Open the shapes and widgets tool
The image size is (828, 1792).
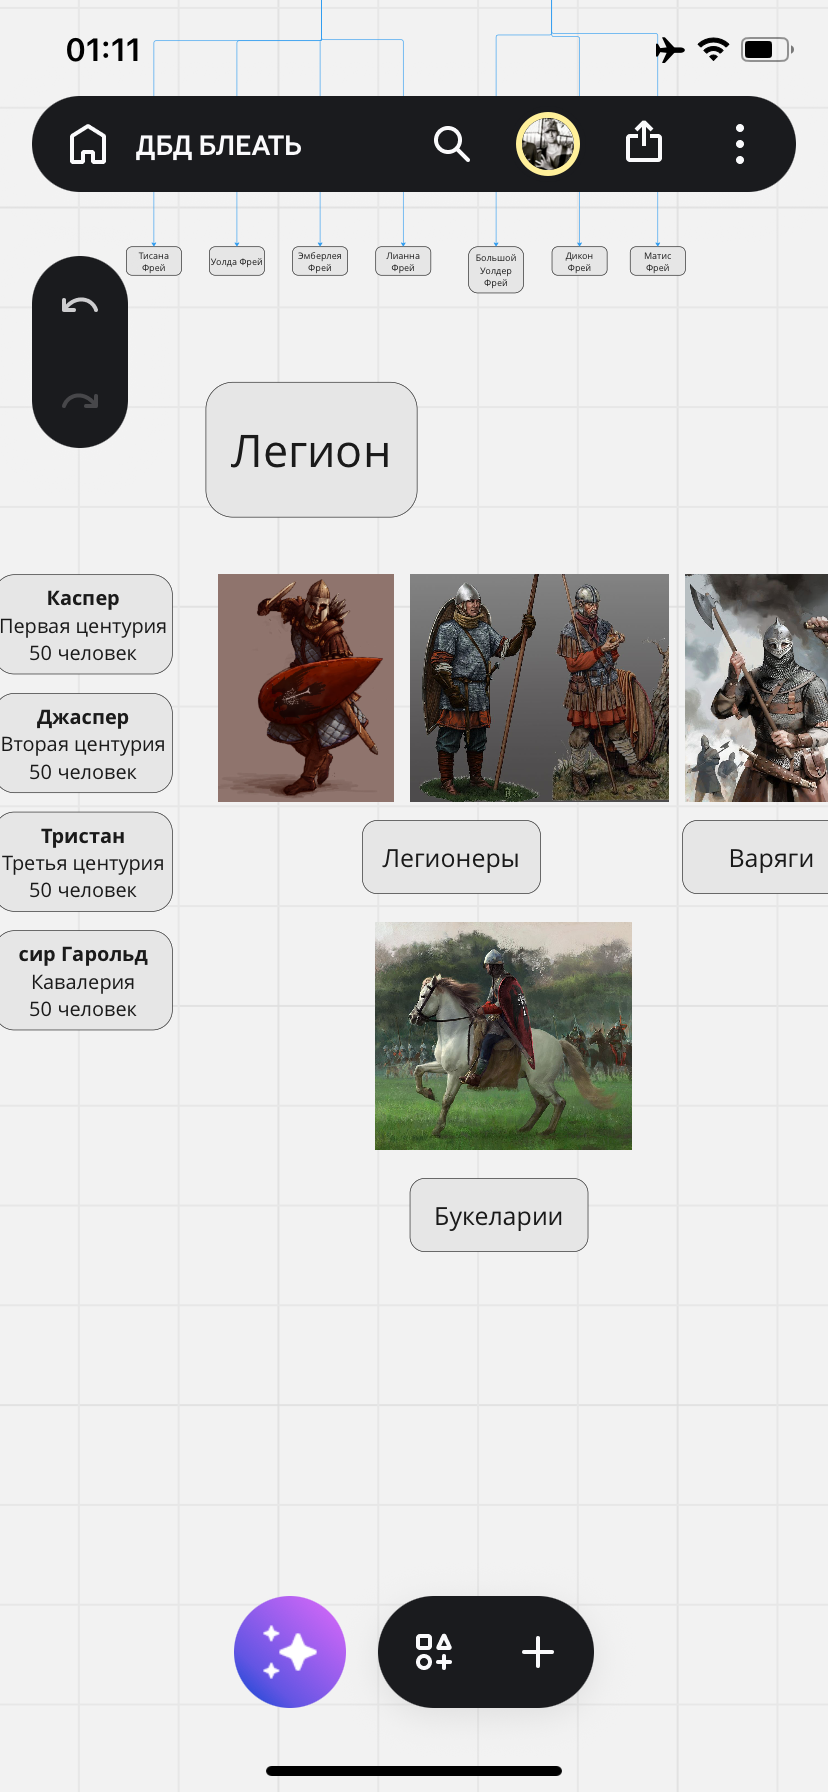434,1651
